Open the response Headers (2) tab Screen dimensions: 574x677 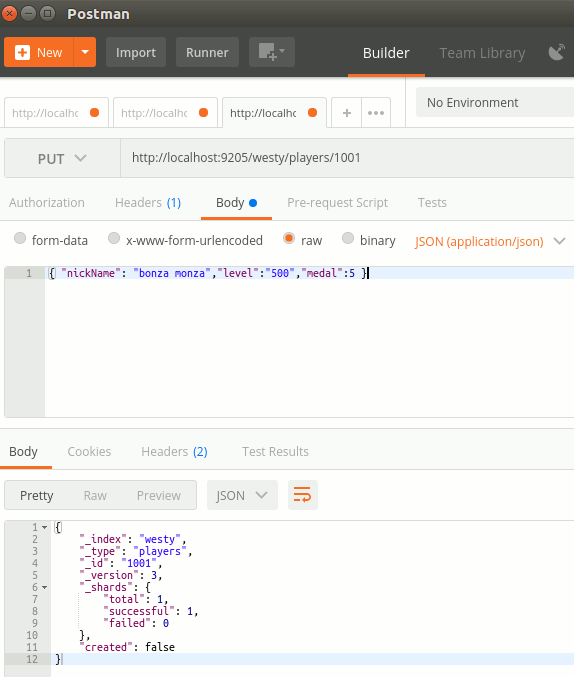coord(174,452)
